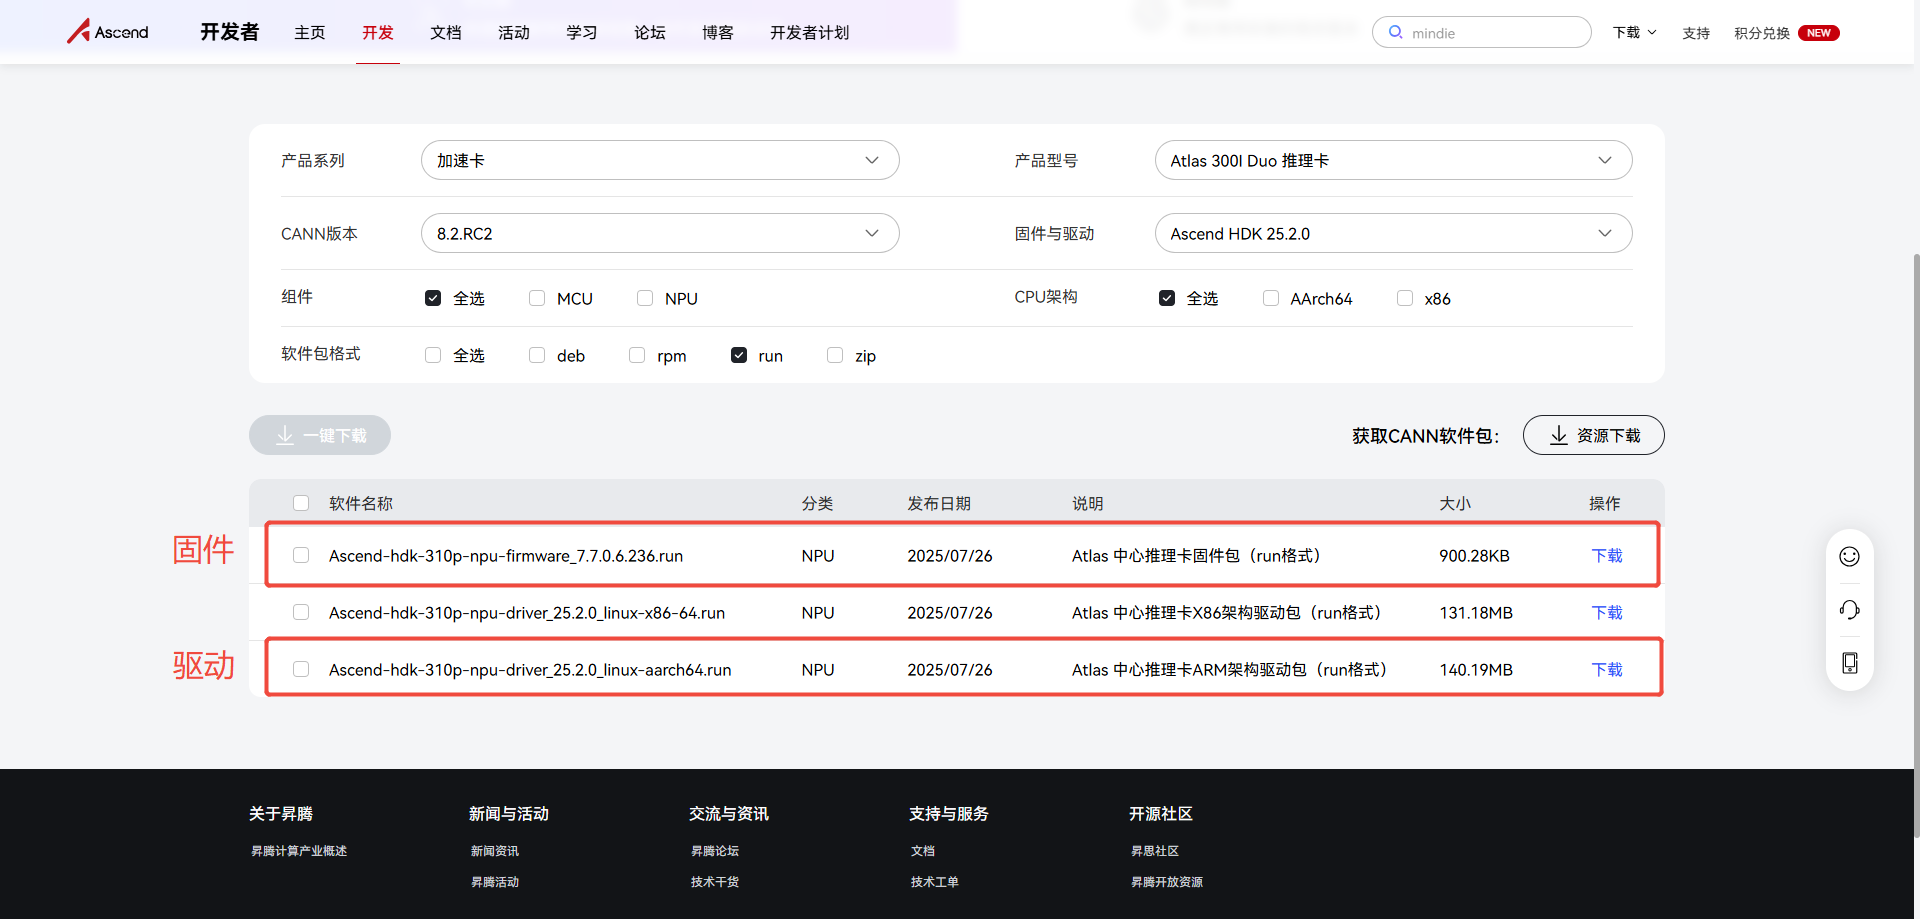This screenshot has height=919, width=1920.
Task: Open the 学习 nav item
Action: (x=582, y=33)
